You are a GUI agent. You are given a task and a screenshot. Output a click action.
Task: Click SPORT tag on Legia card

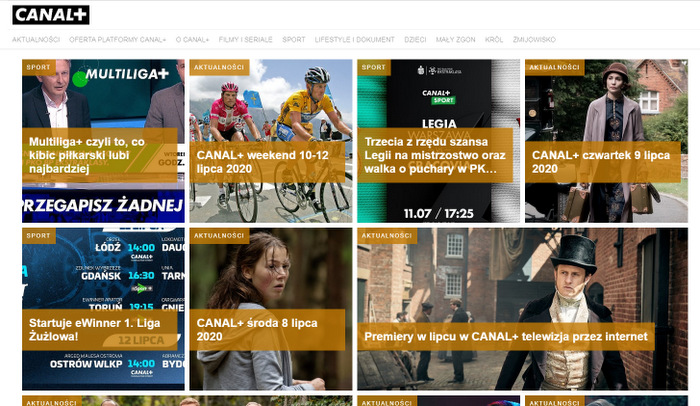coord(374,67)
